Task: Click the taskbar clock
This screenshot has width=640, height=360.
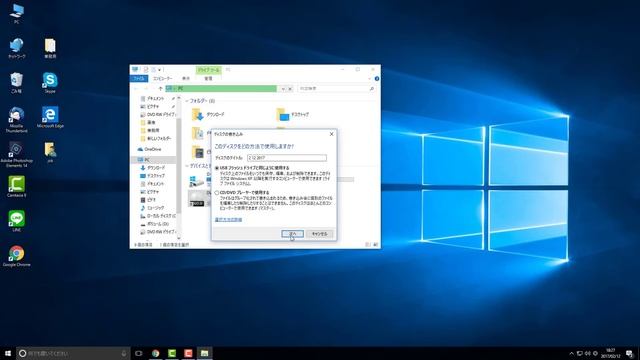Action: click(611, 353)
